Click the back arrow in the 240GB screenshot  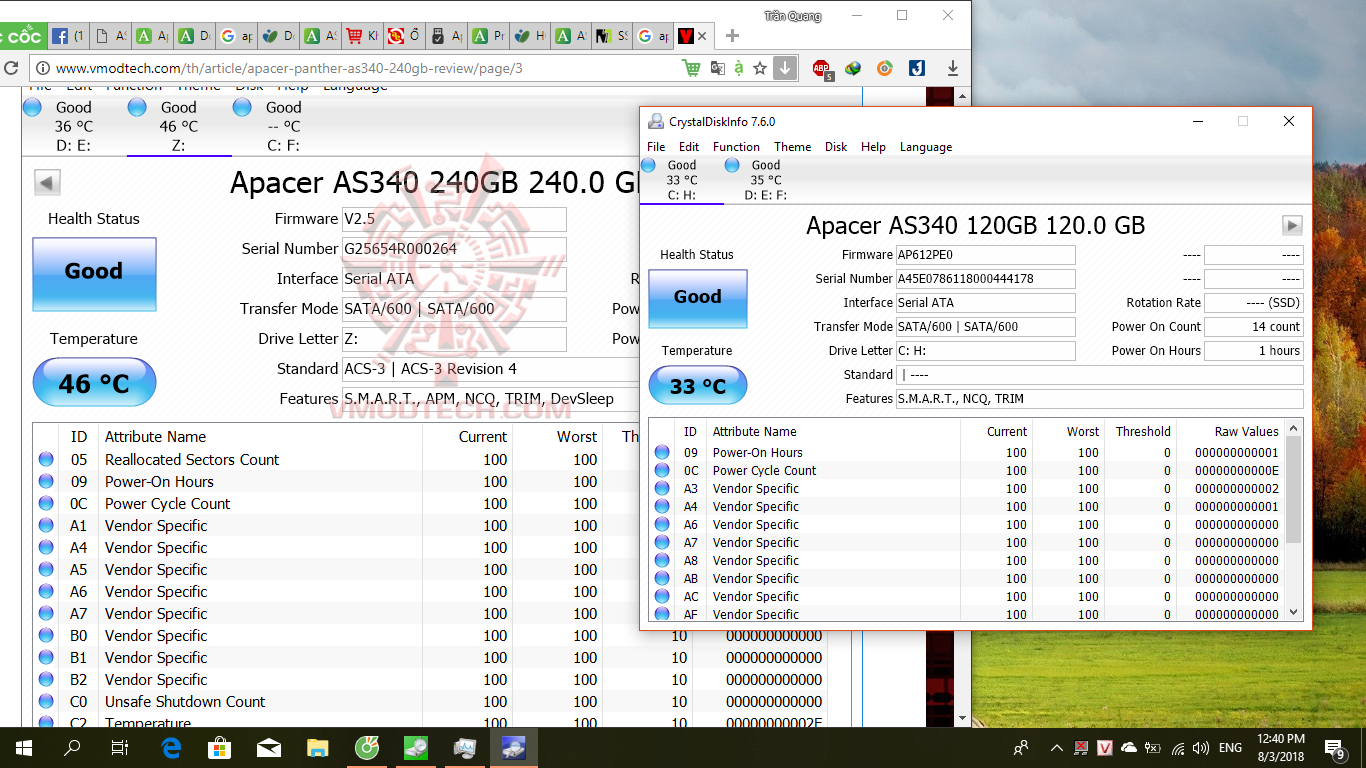tap(47, 182)
